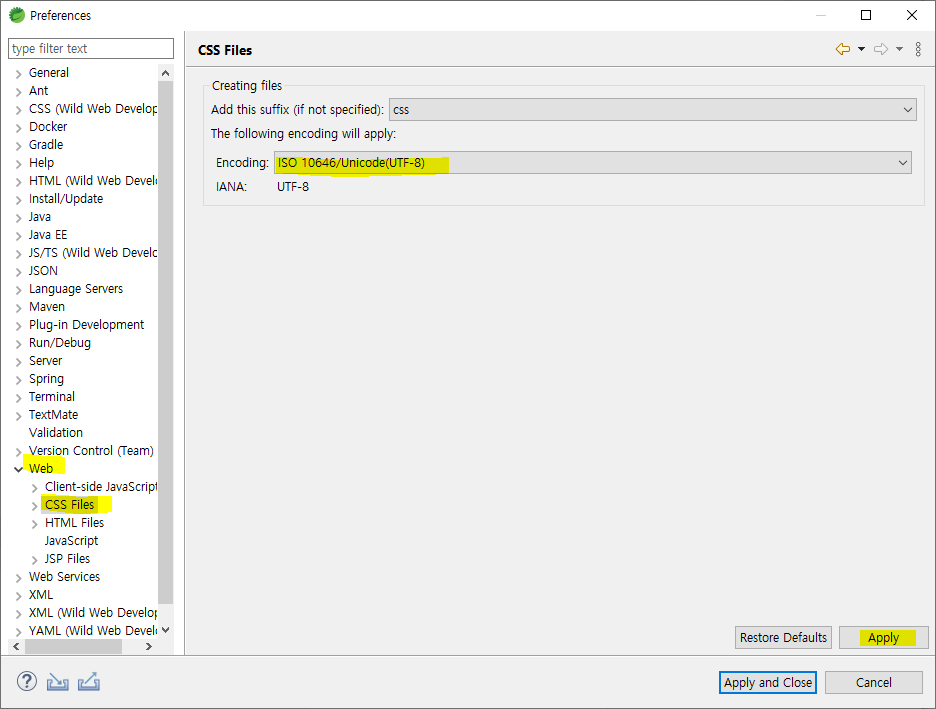Click the tree horizontal scroll right arrow
The image size is (936, 709).
149,646
